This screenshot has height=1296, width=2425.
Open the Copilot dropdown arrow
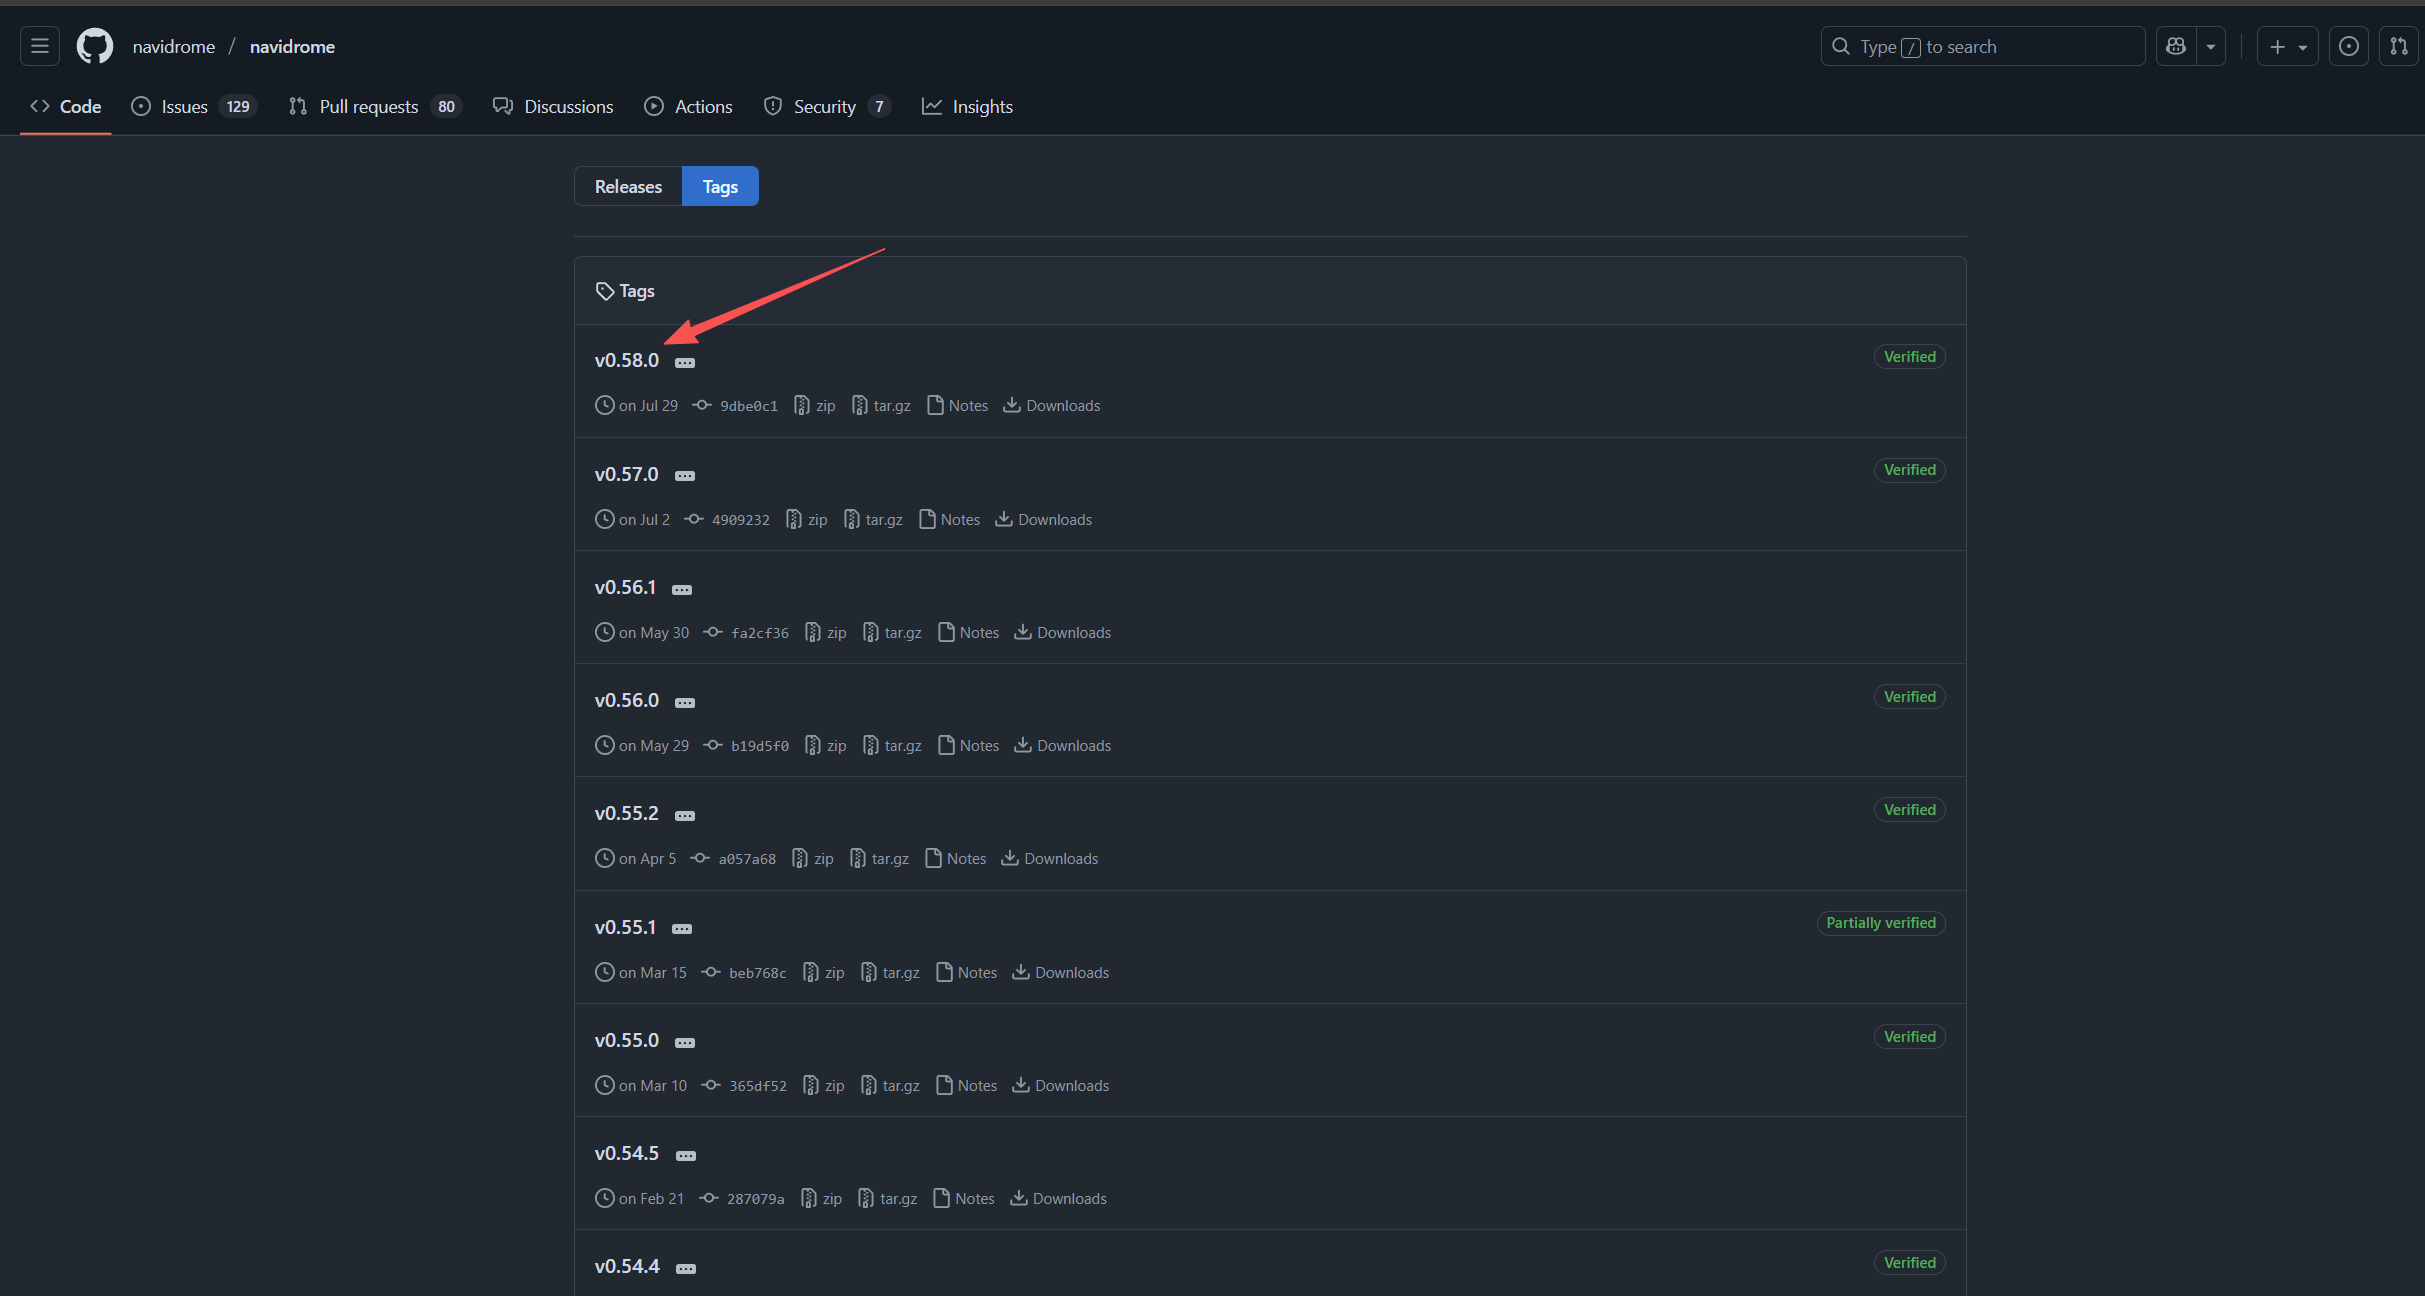point(2211,46)
